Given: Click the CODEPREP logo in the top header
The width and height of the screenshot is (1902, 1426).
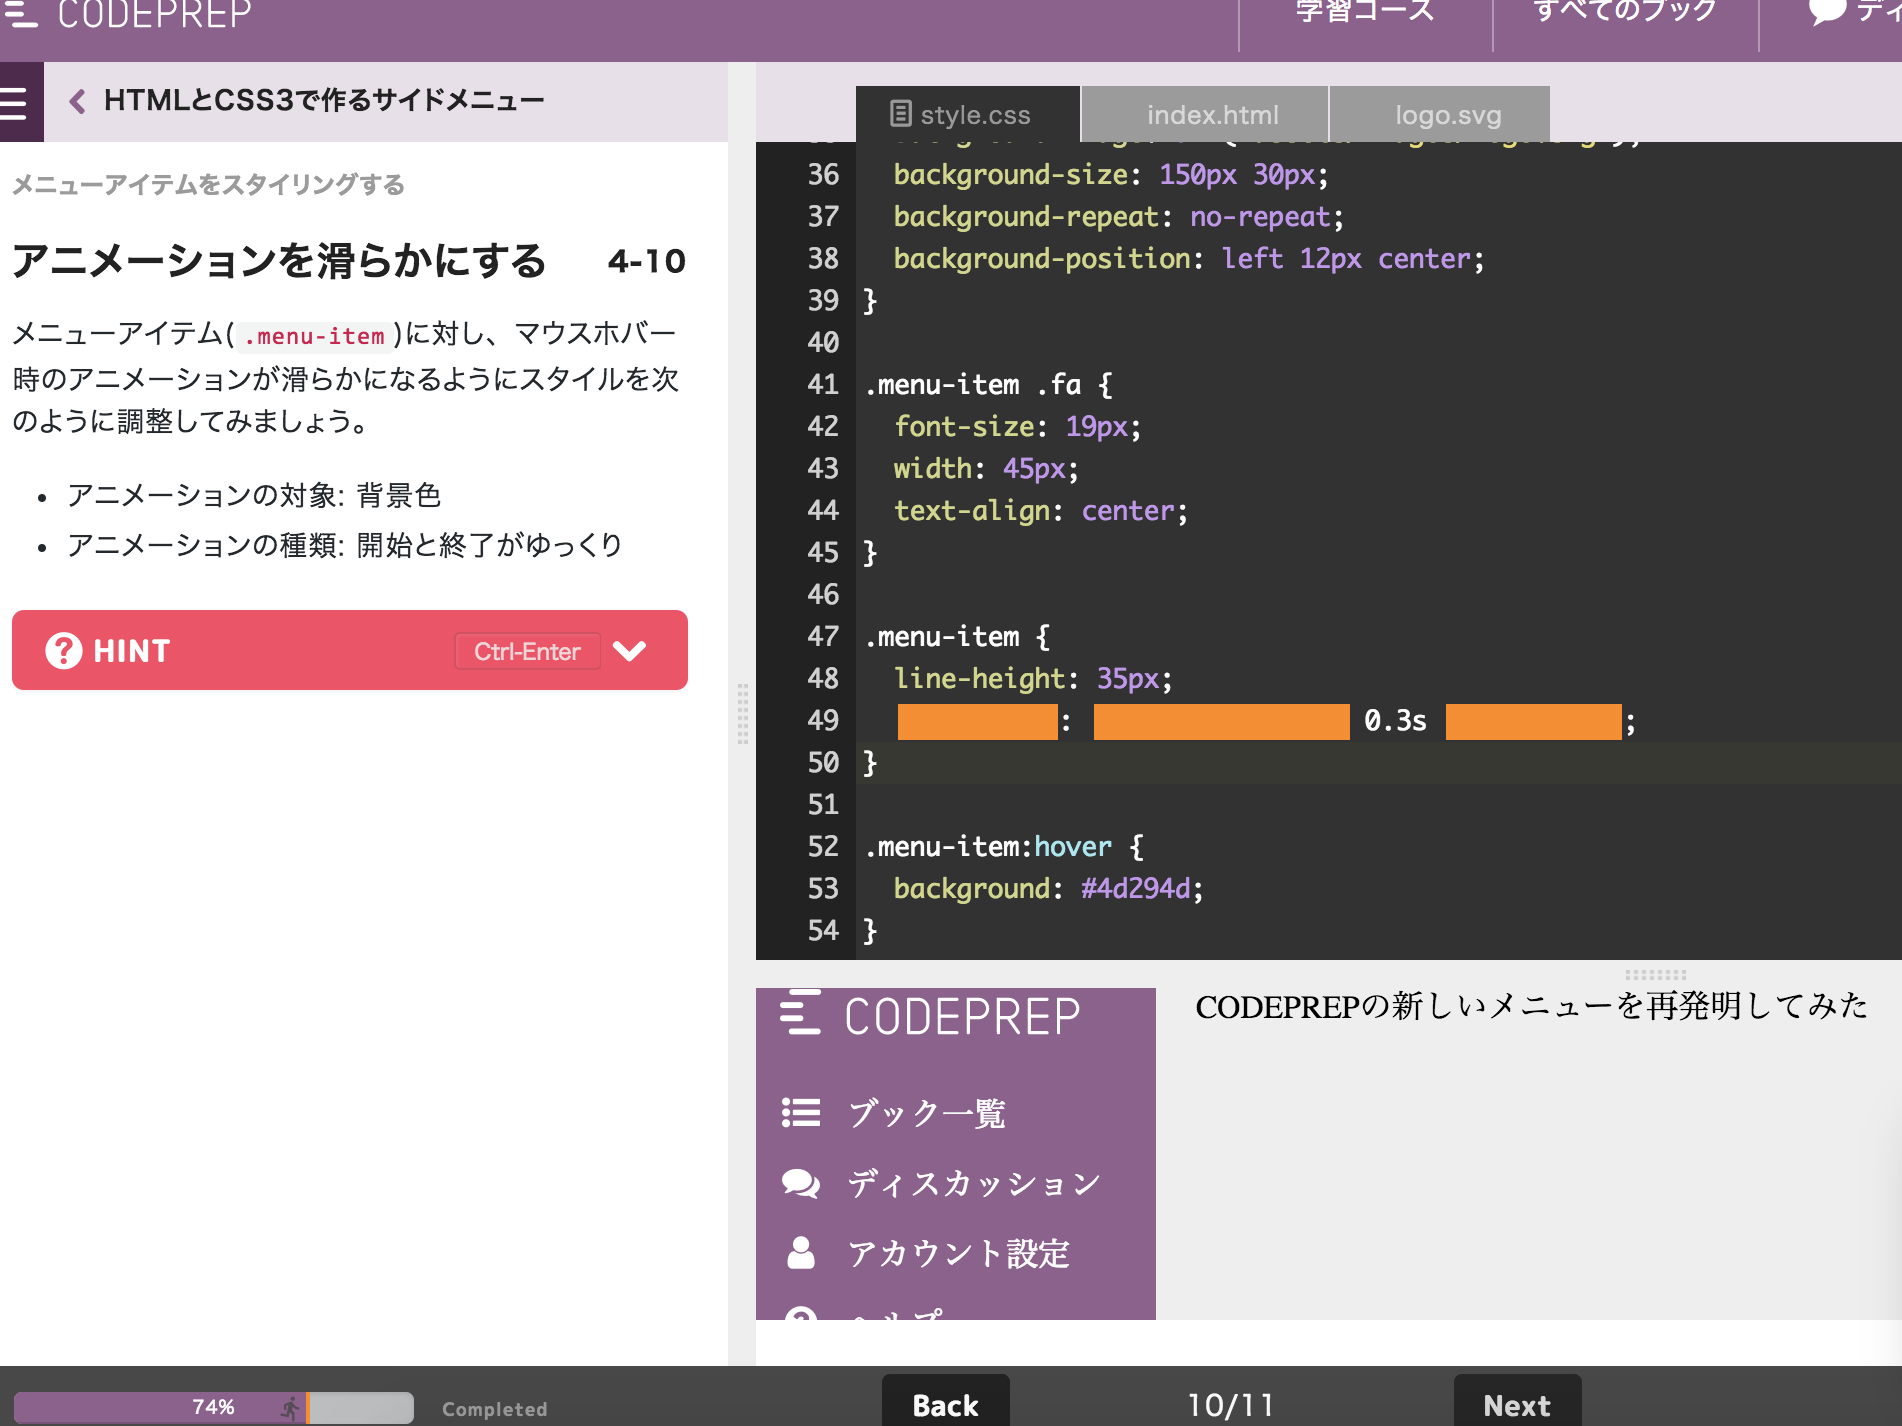Looking at the screenshot, I should (x=128, y=14).
